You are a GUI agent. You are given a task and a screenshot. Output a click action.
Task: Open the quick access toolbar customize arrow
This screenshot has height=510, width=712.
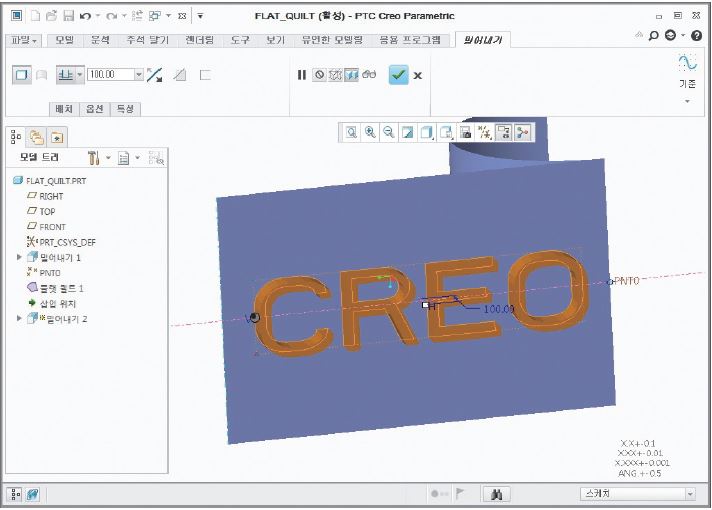[x=200, y=16]
